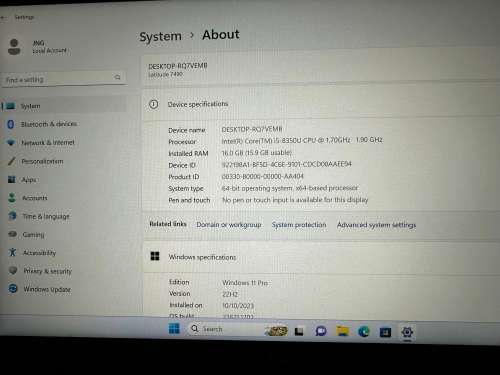This screenshot has width=500, height=375.
Task: Click the 10/10/2023 installed on date
Action: click(238, 306)
